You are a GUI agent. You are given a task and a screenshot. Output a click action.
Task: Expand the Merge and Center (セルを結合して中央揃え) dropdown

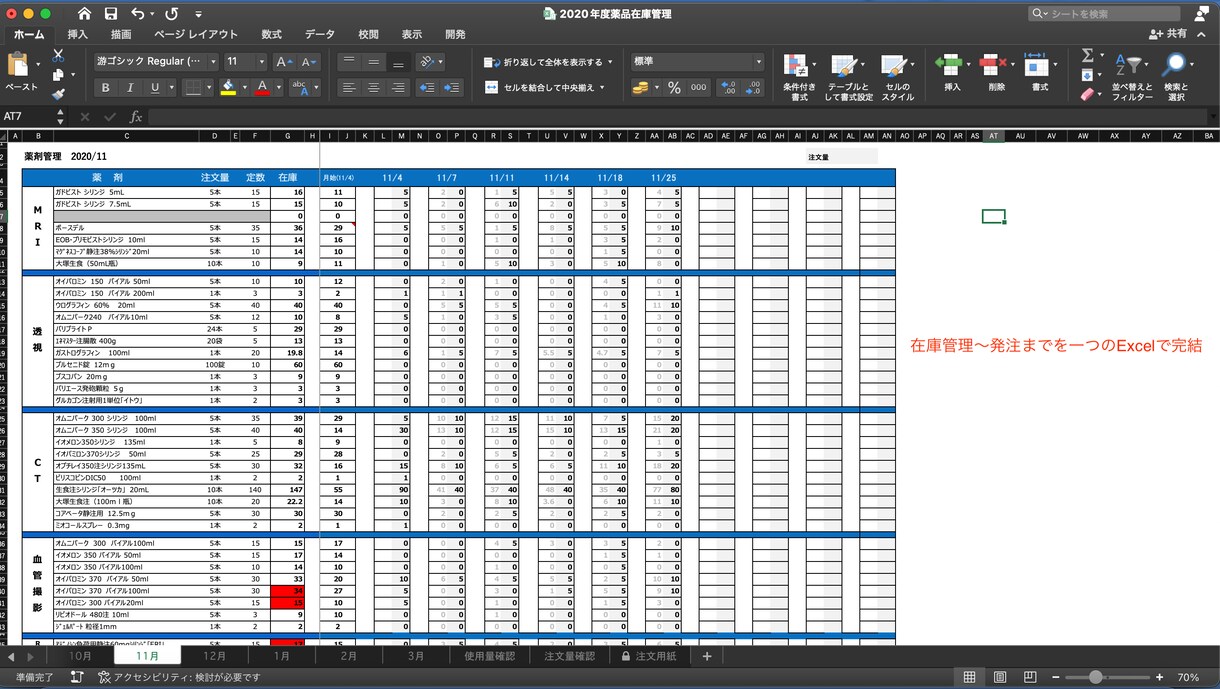602,88
